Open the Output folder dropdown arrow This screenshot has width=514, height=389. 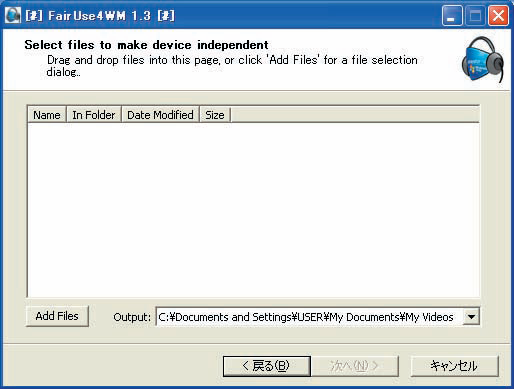tap(471, 317)
